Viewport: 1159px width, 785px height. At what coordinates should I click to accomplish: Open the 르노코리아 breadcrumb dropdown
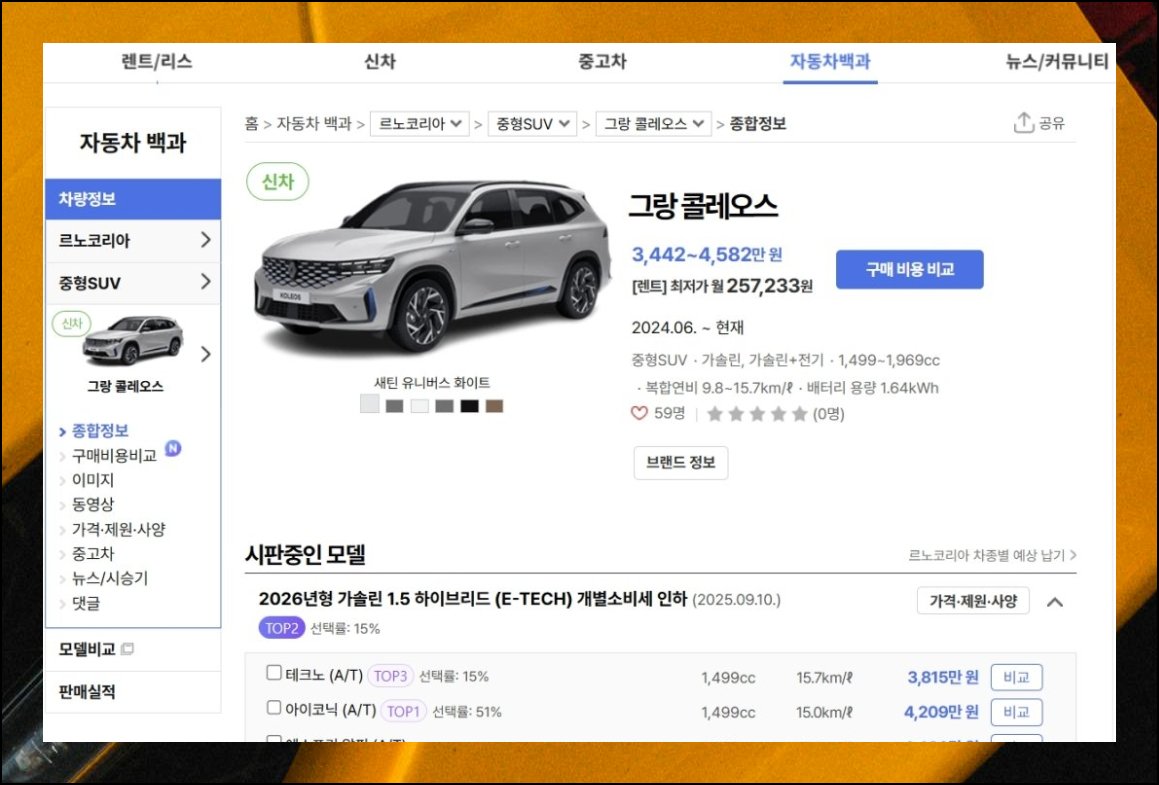point(420,123)
